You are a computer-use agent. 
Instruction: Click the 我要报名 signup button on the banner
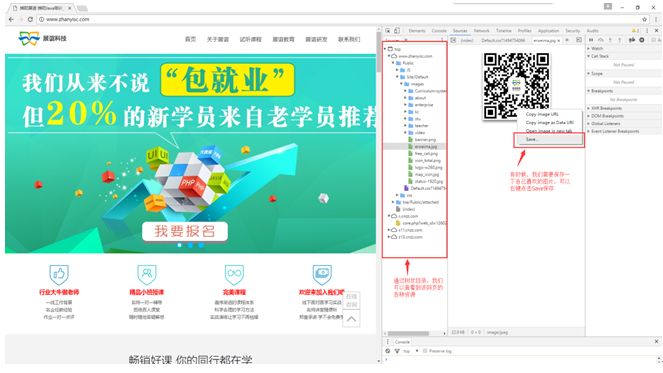pos(185,231)
